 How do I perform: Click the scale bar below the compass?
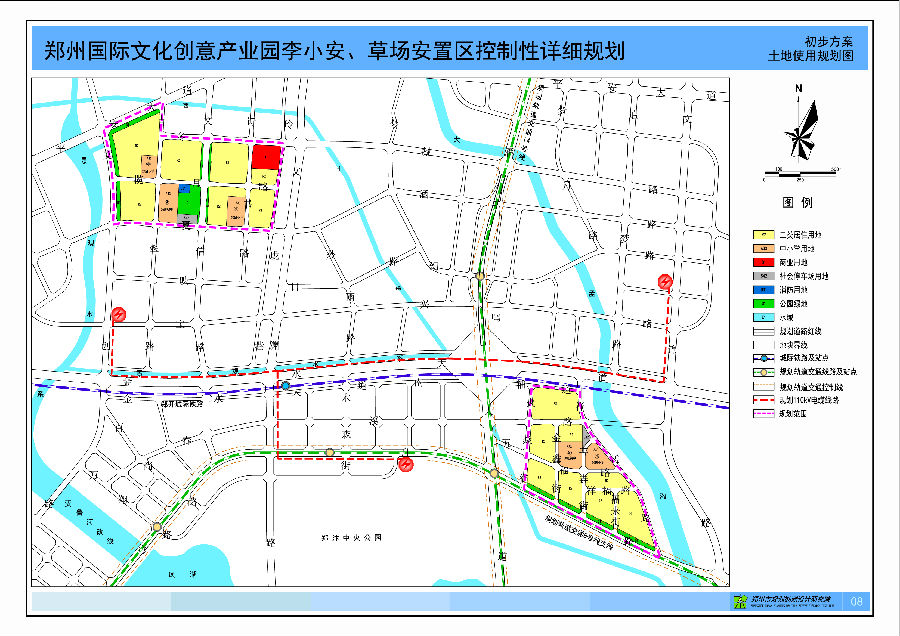tap(800, 172)
